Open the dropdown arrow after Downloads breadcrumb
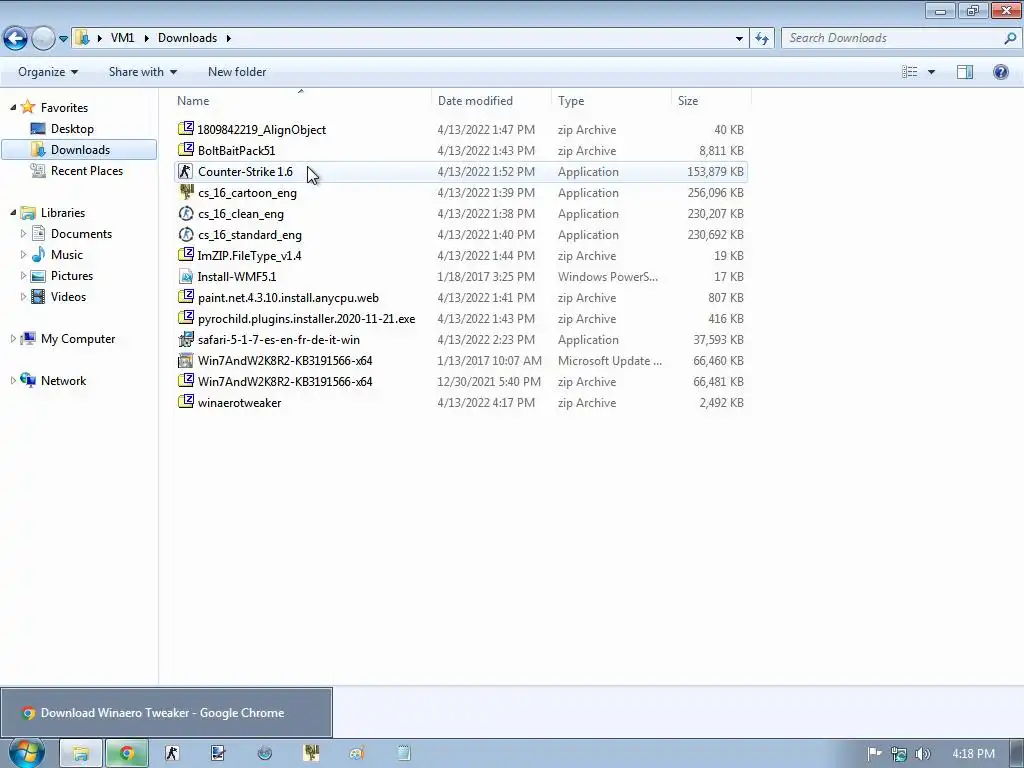Viewport: 1024px width, 768px height. tap(229, 38)
